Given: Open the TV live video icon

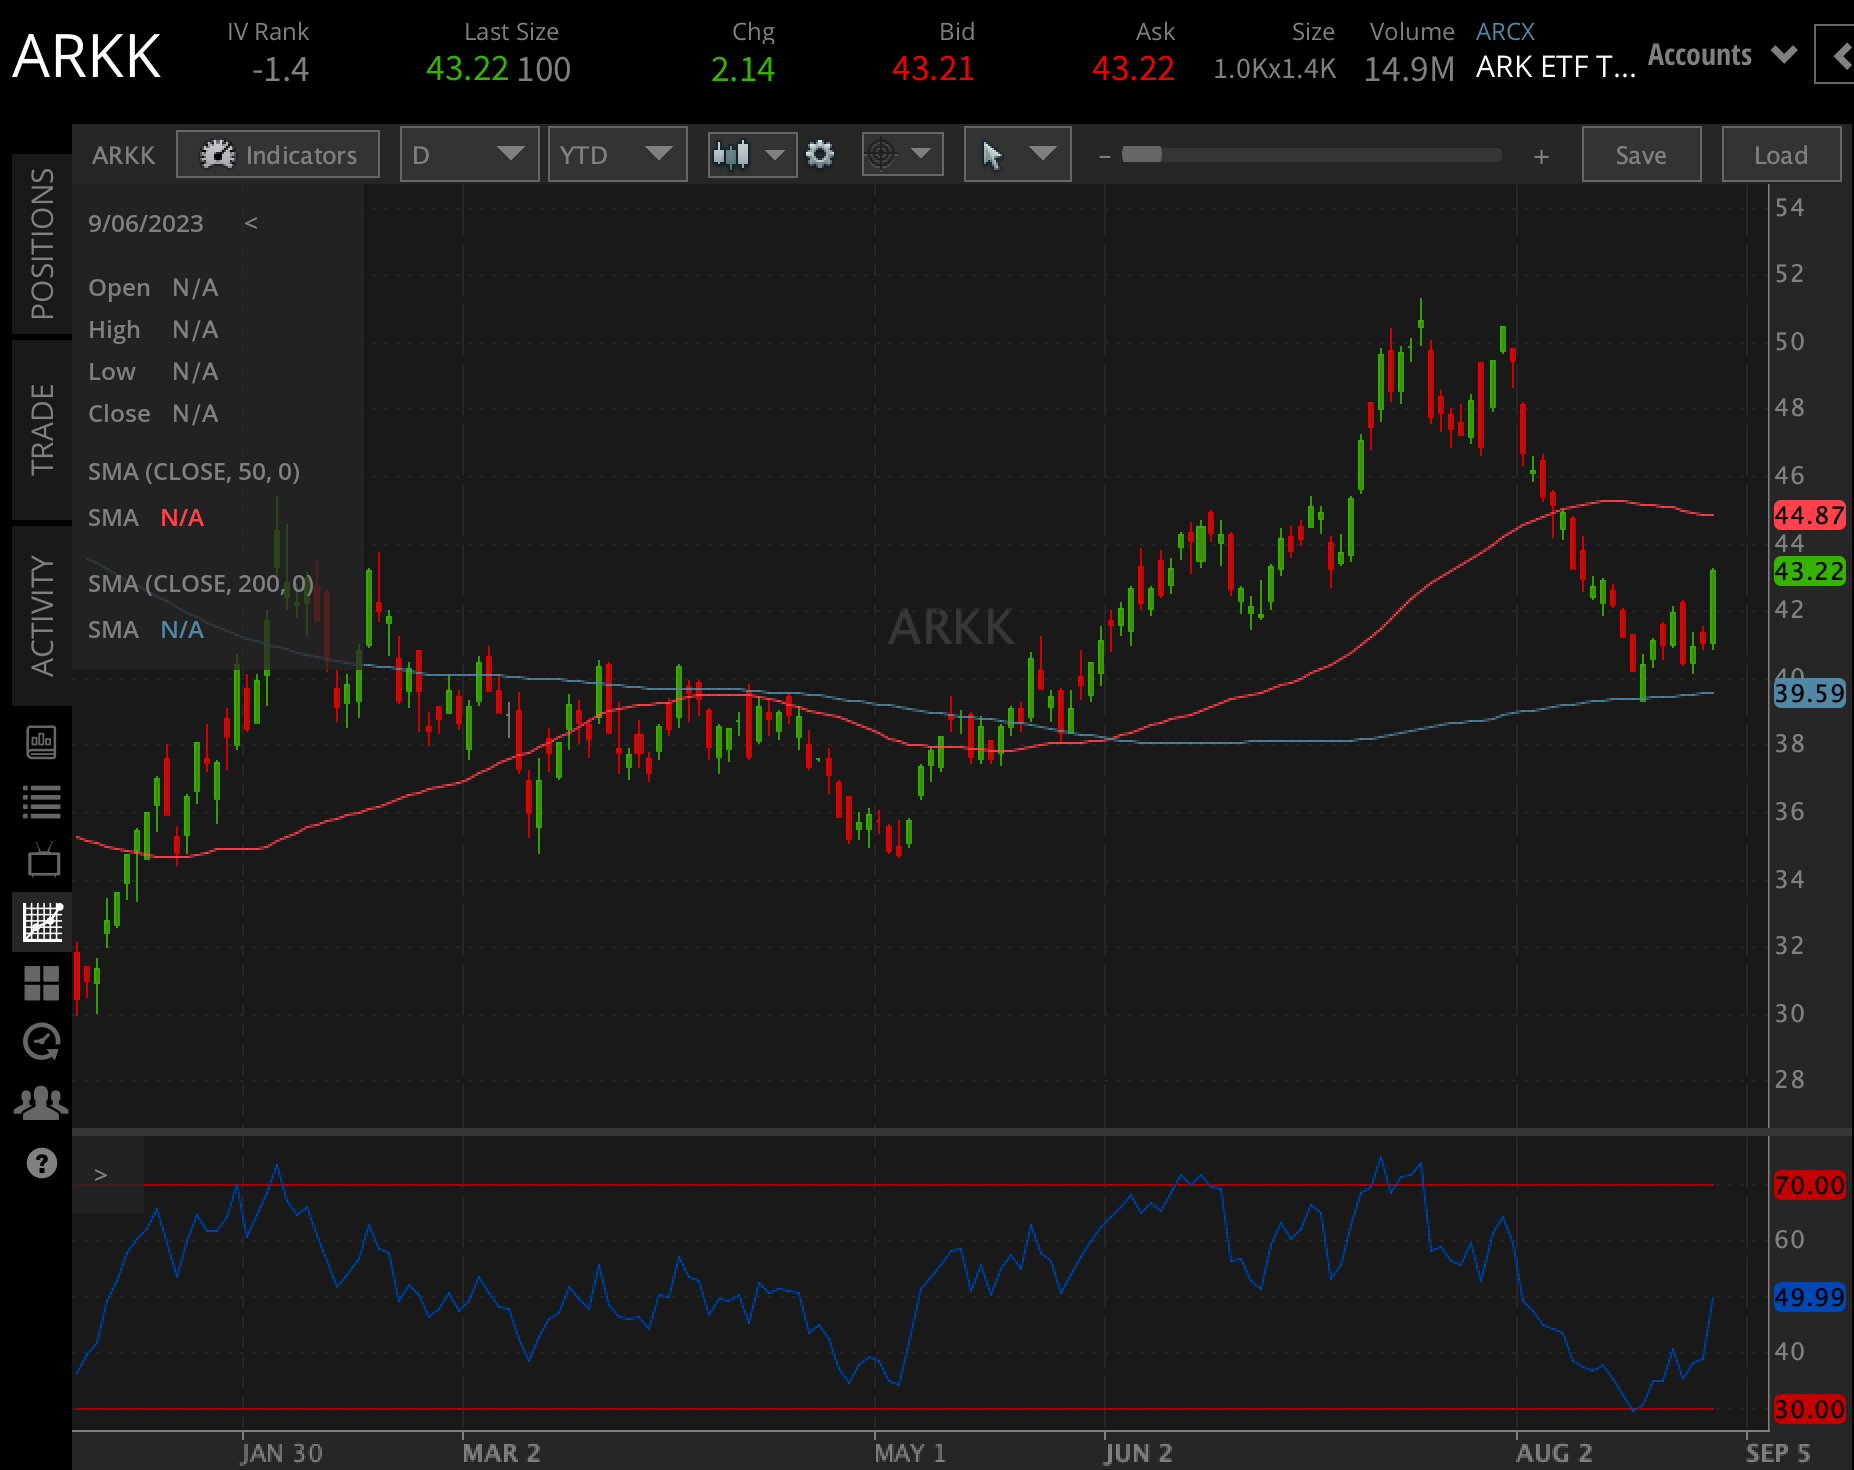Looking at the screenshot, I should tap(43, 860).
